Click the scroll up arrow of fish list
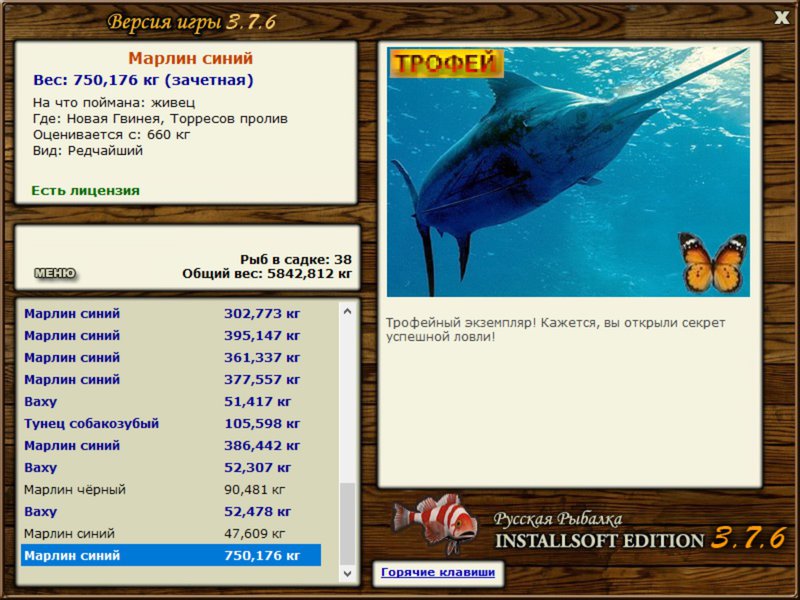This screenshot has width=800, height=600. pyautogui.click(x=347, y=311)
